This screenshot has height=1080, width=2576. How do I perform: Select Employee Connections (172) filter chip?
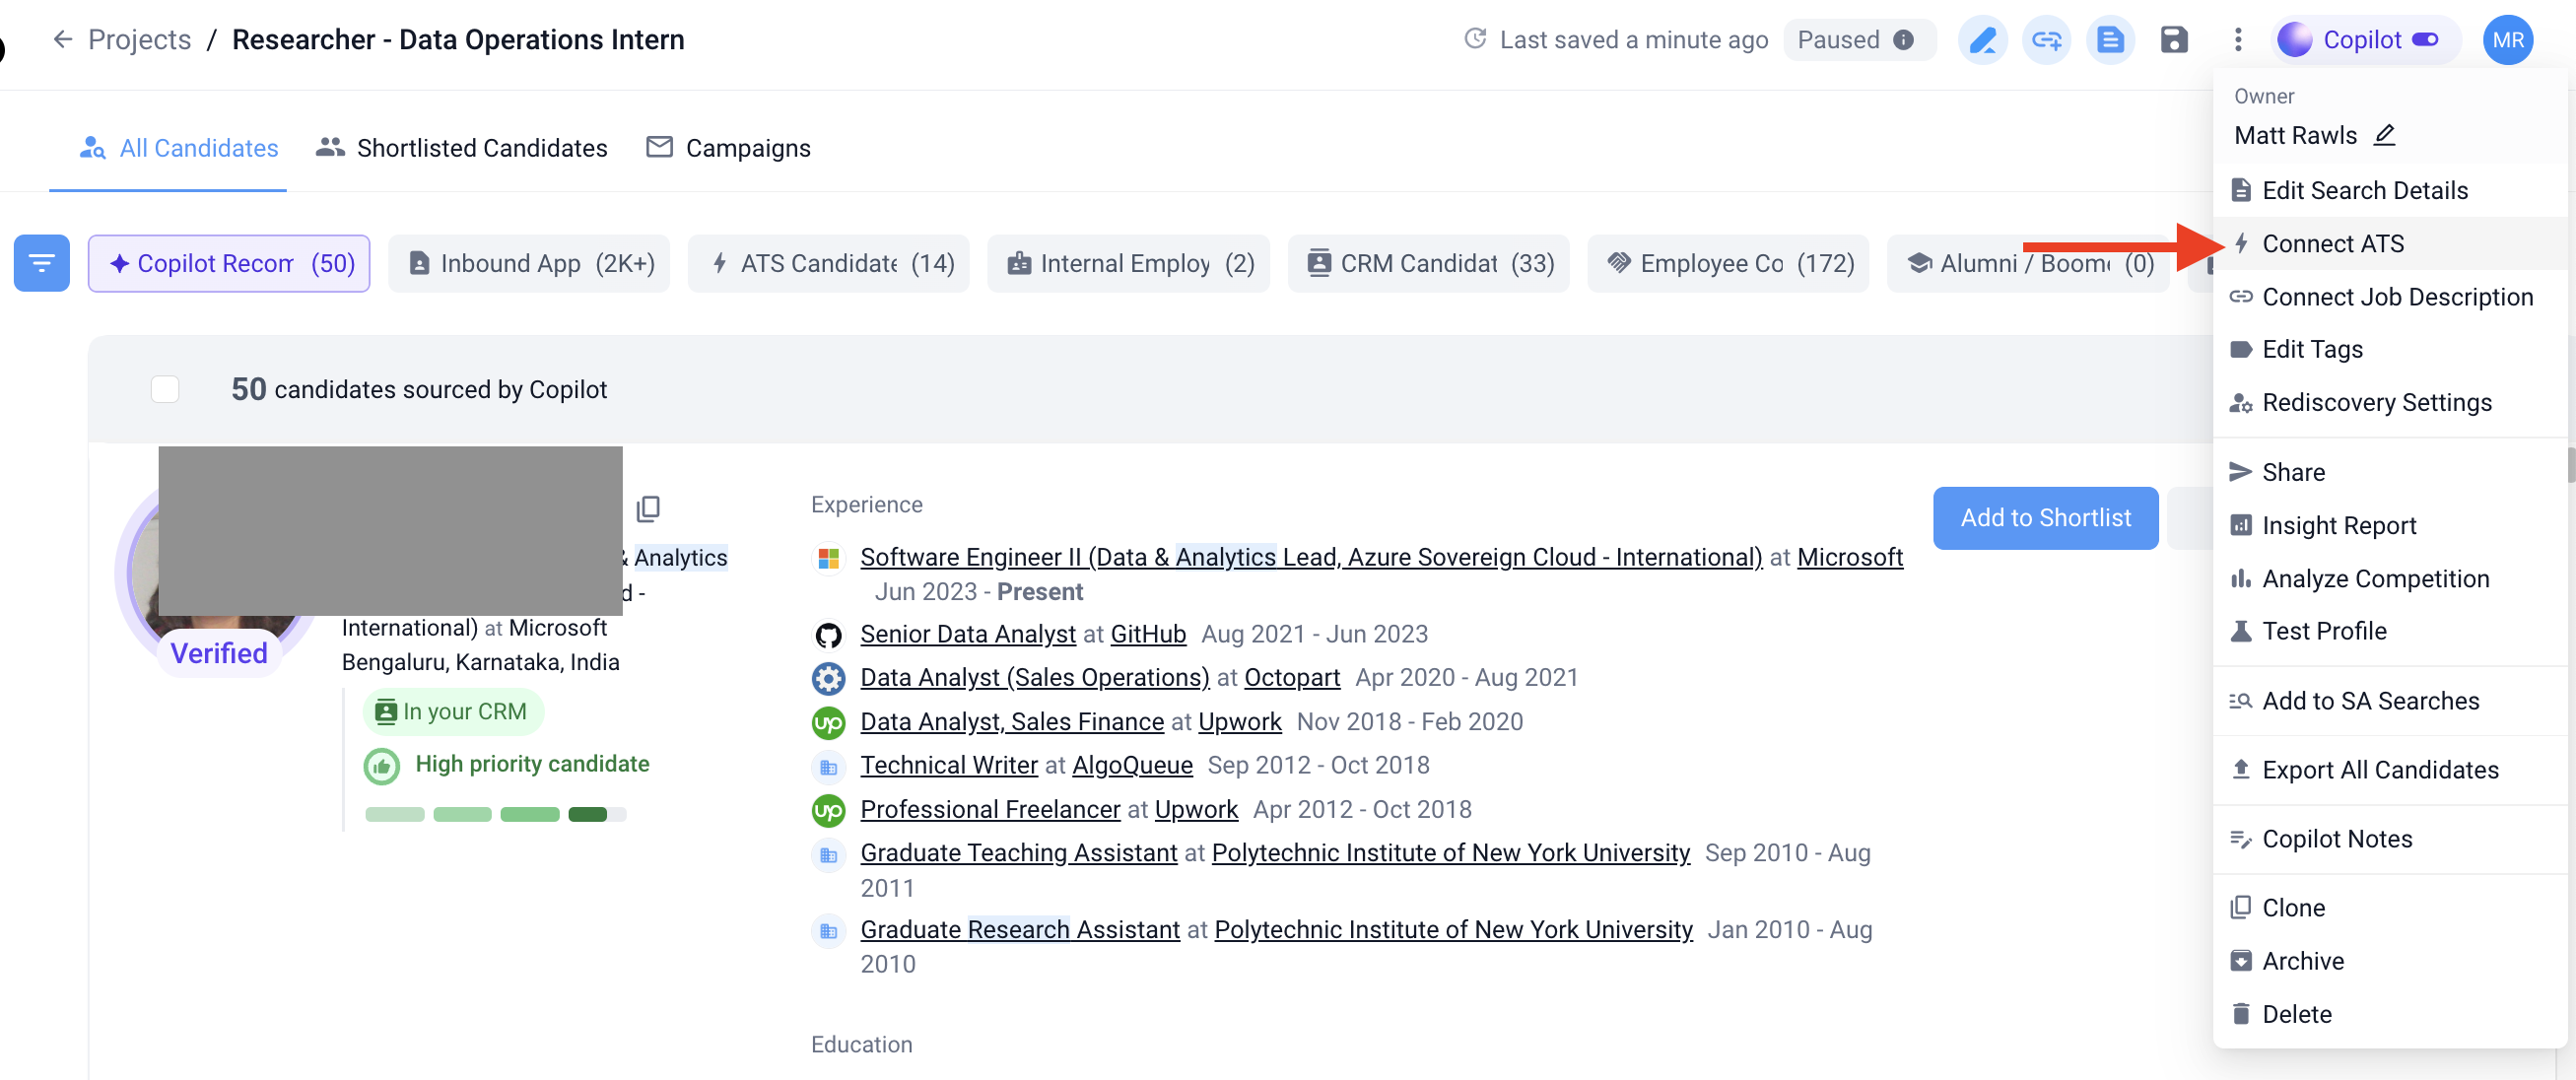point(1729,263)
